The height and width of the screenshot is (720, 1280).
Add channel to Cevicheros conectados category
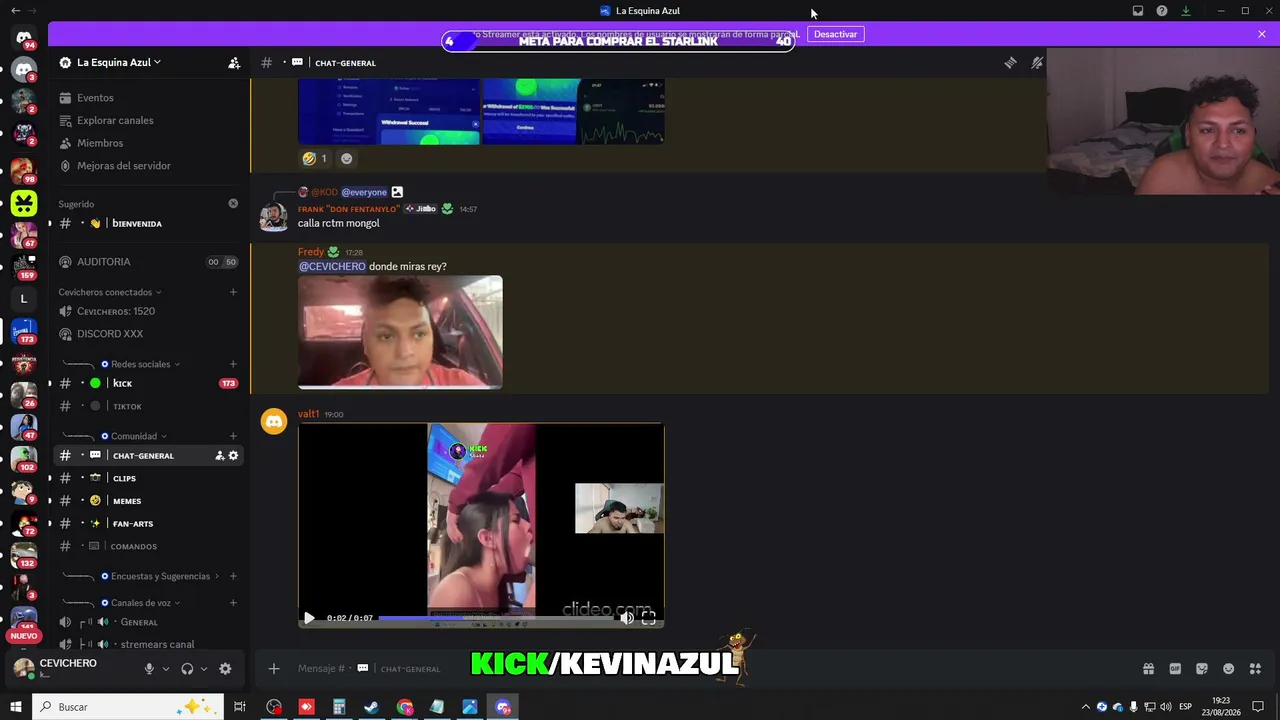pyautogui.click(x=233, y=292)
